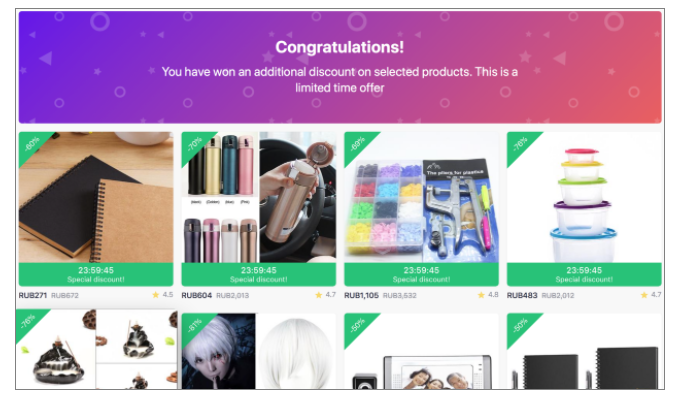This screenshot has width=680, height=402.
Task: Click the -69% badge on the snap pliers kit
Action: [x=357, y=144]
